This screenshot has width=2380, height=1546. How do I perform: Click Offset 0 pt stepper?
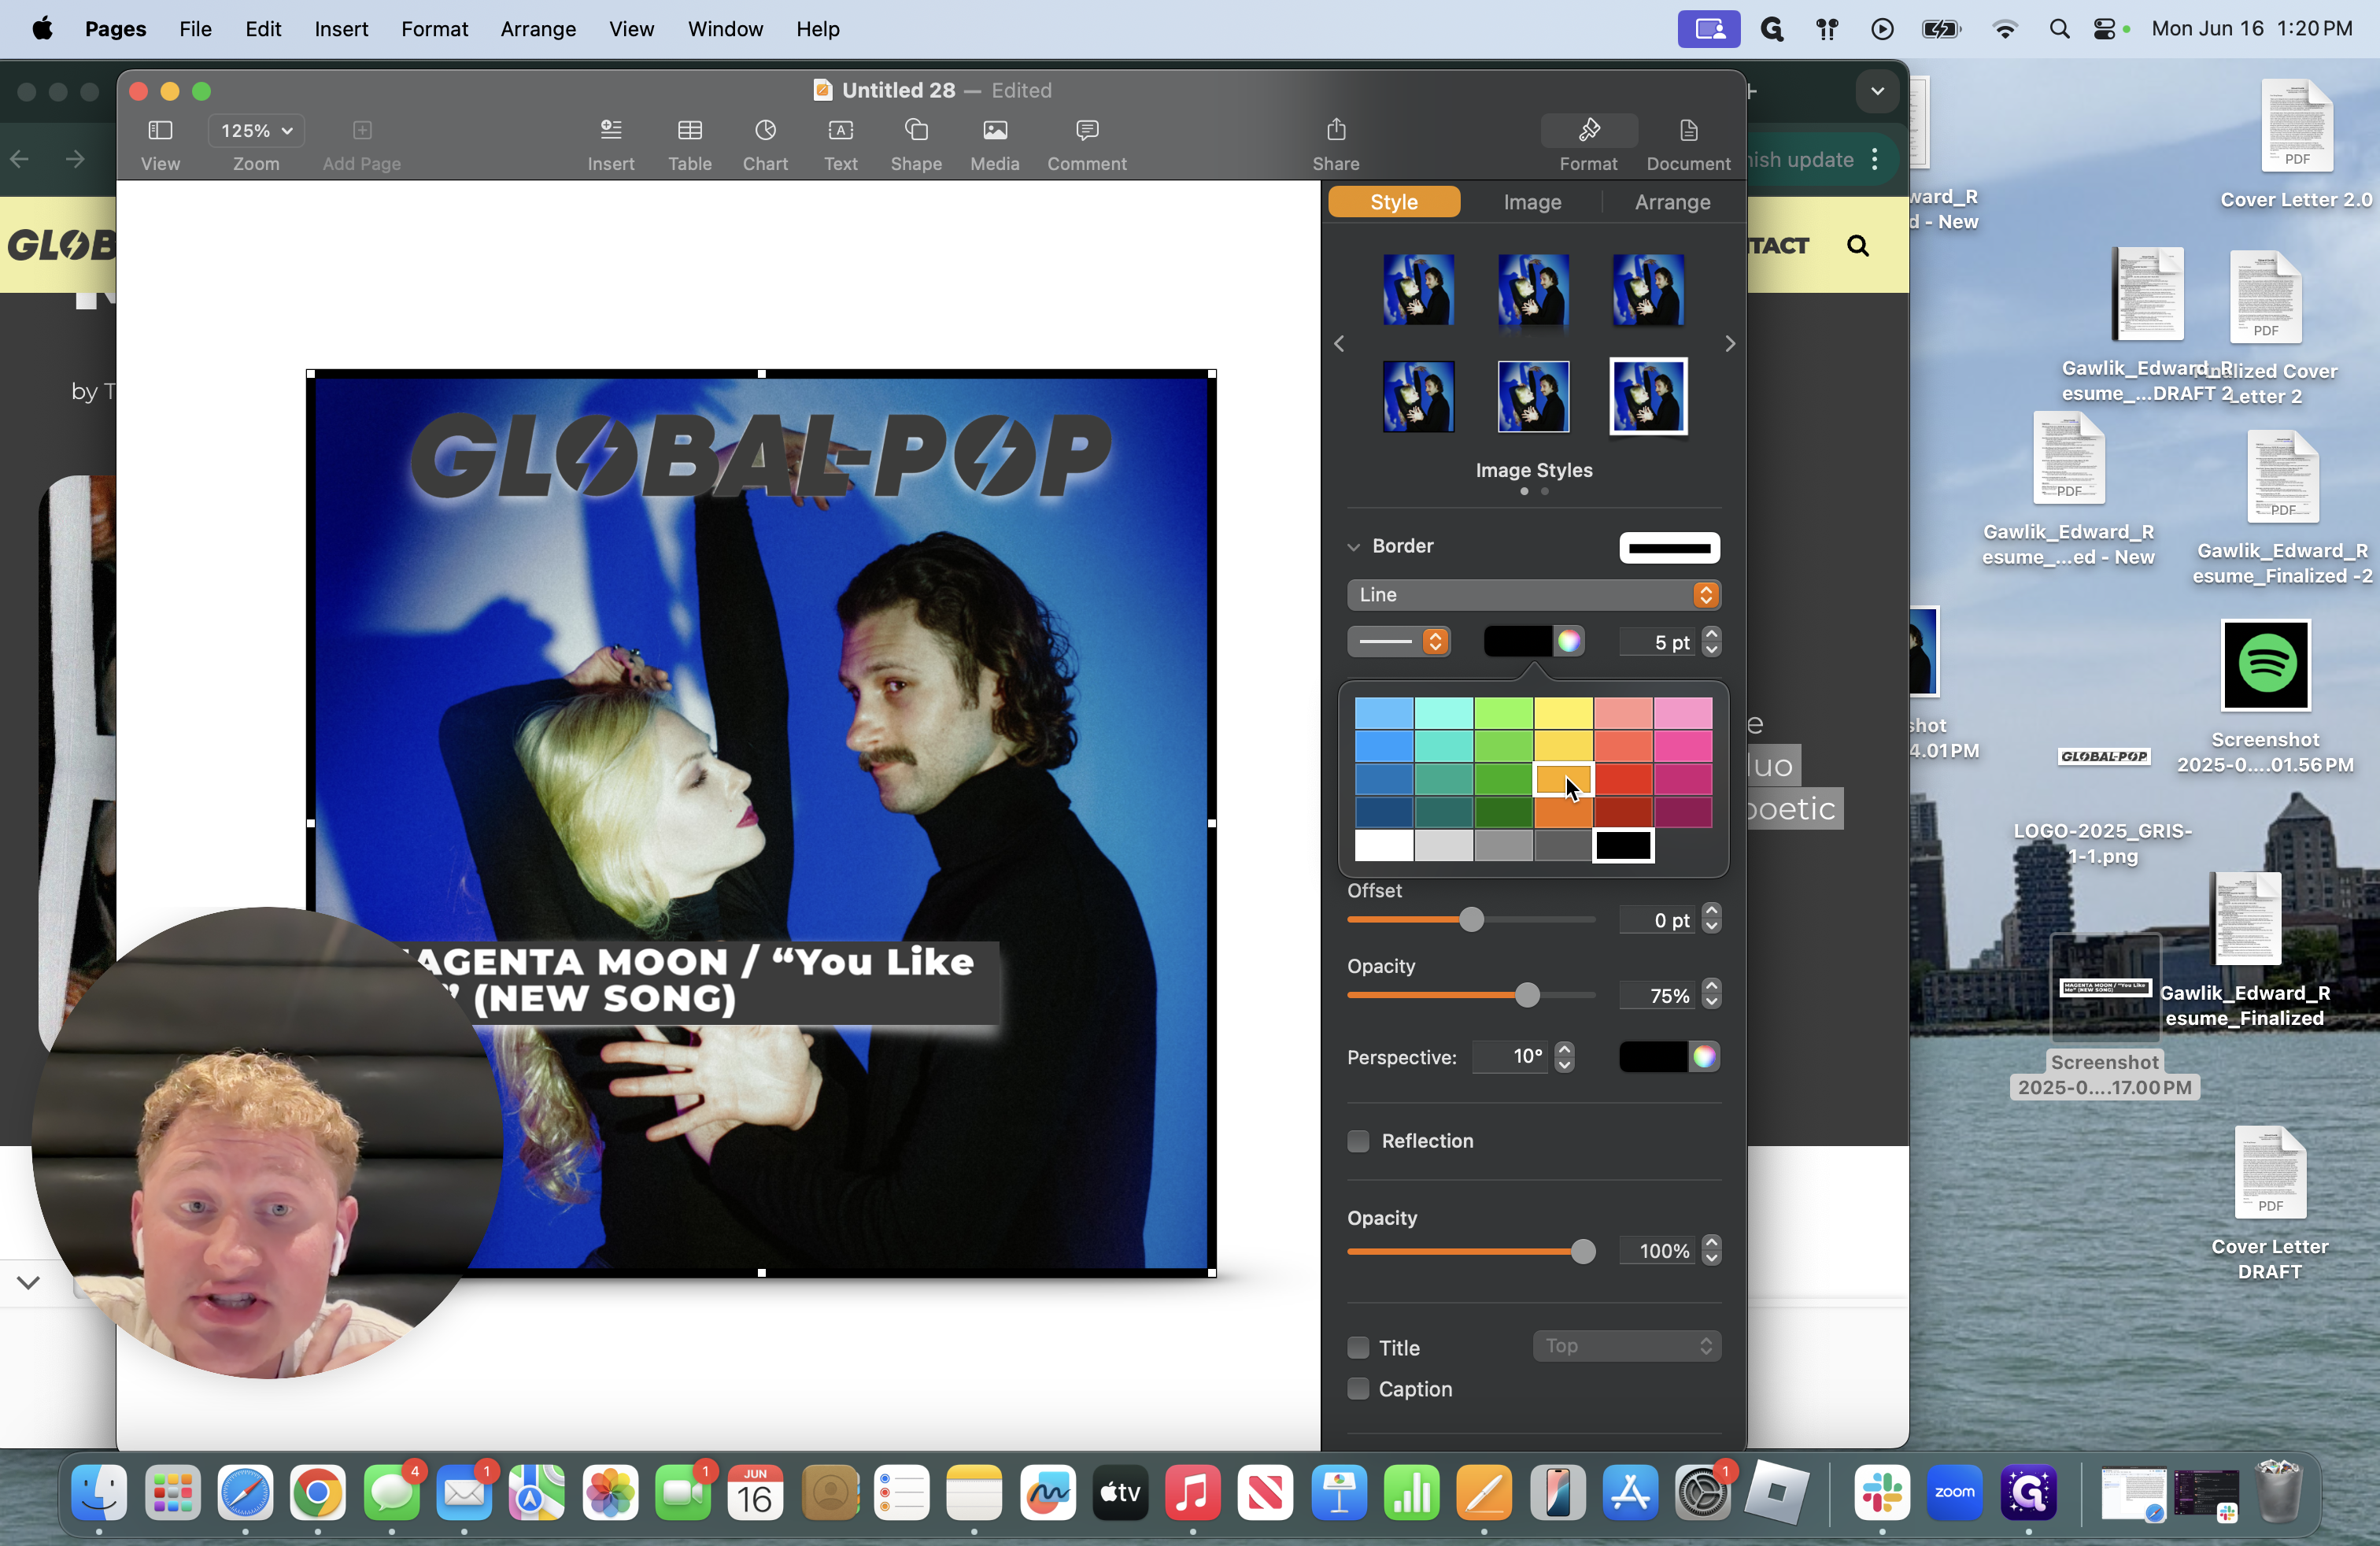(1712, 919)
